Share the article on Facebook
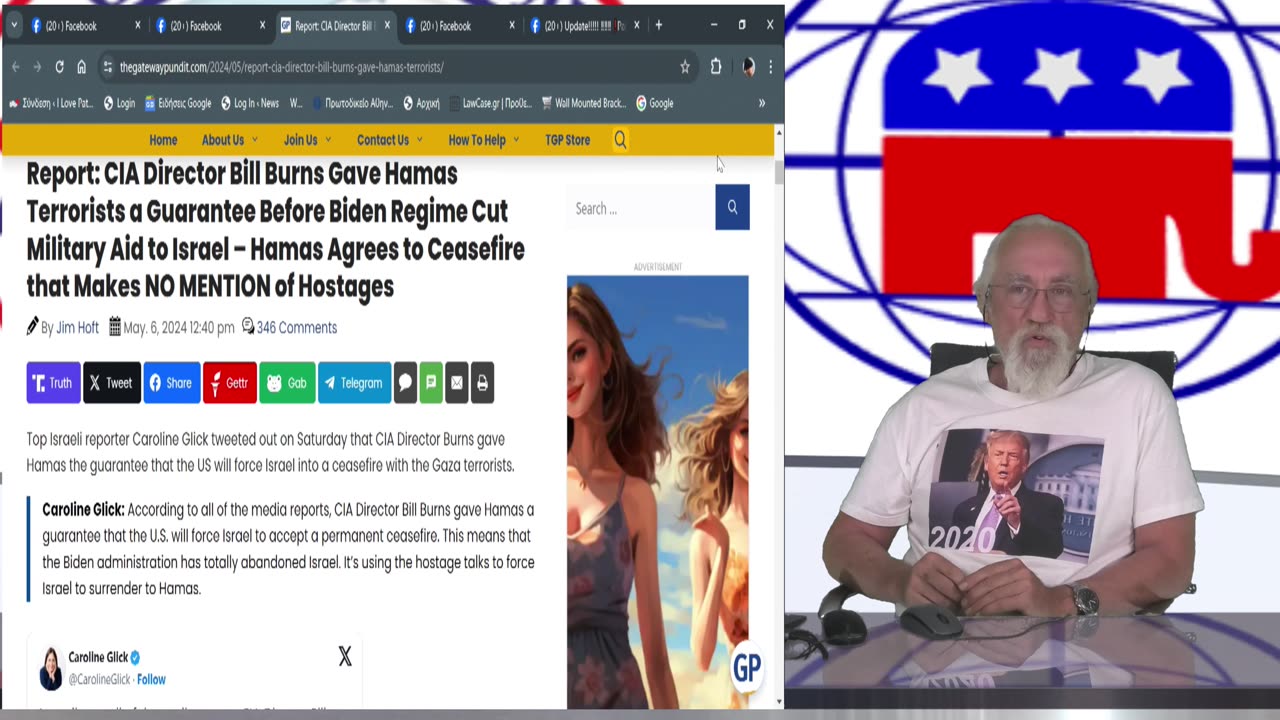 point(171,383)
